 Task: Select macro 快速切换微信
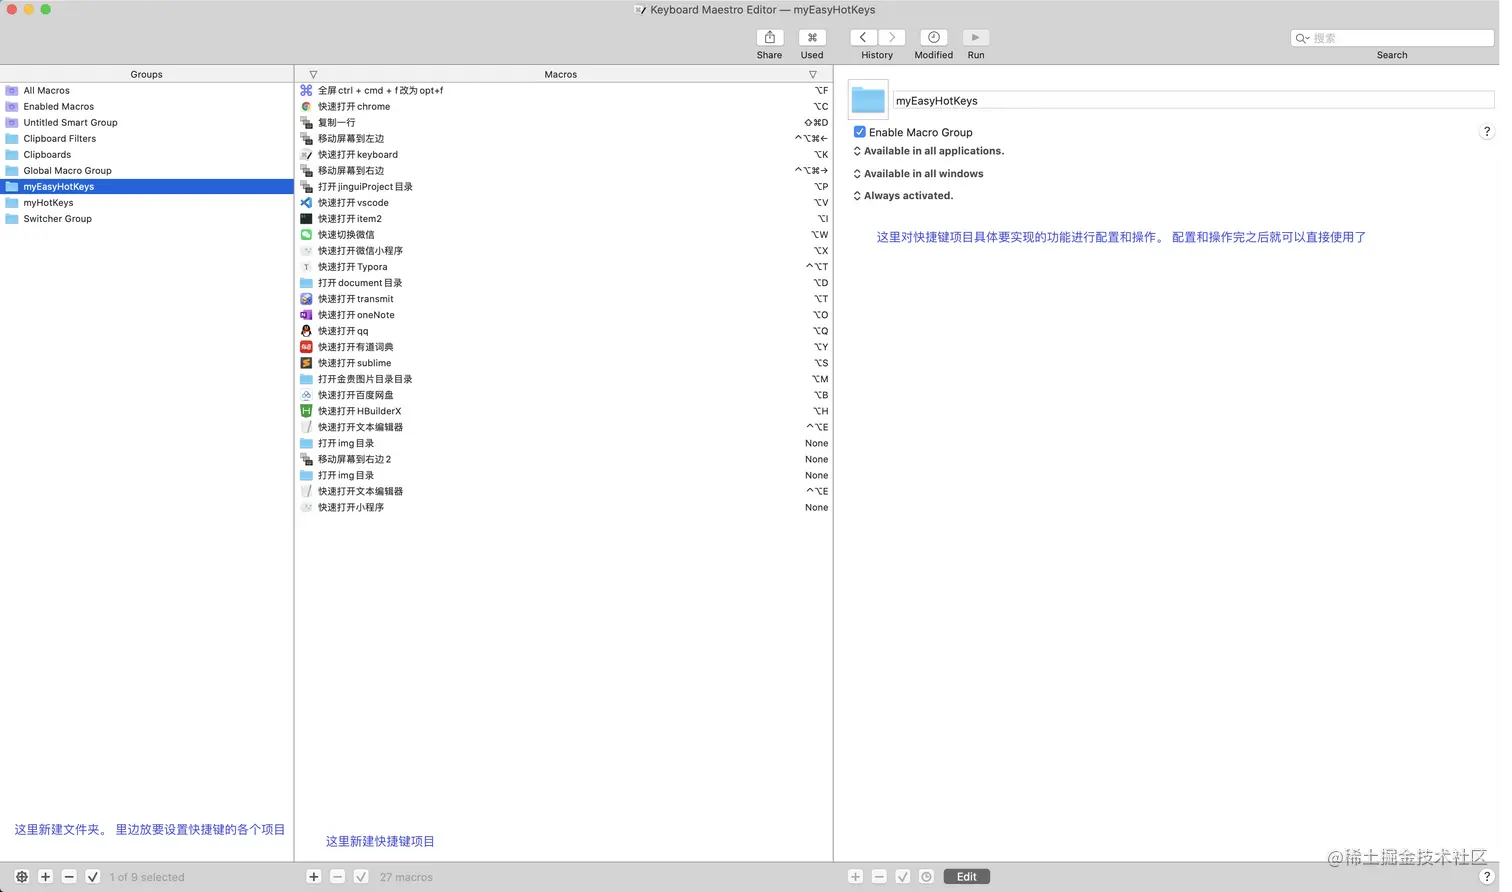point(564,234)
